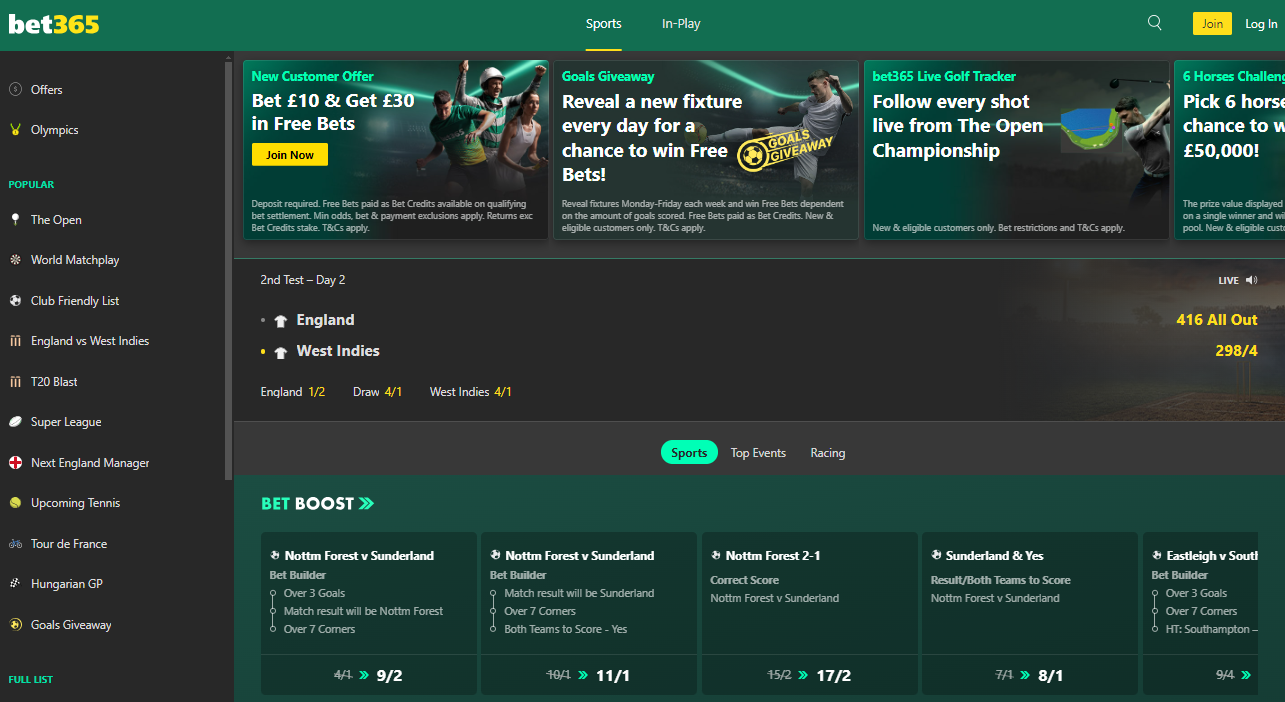1285x702 pixels.
Task: Click boost arrows on the 8/1 odds
Action: tap(1026, 676)
